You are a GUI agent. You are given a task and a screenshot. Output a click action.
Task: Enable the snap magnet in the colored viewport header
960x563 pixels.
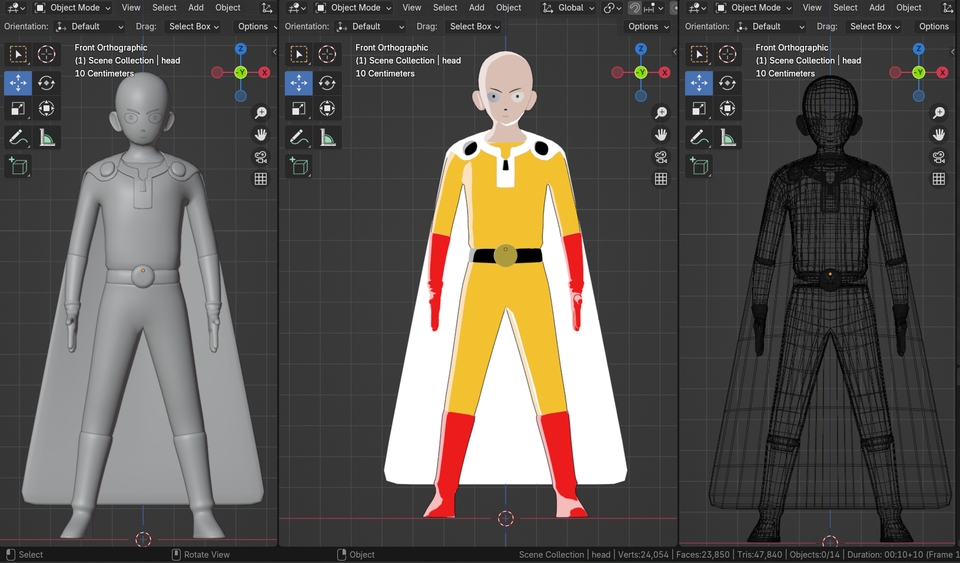point(634,8)
